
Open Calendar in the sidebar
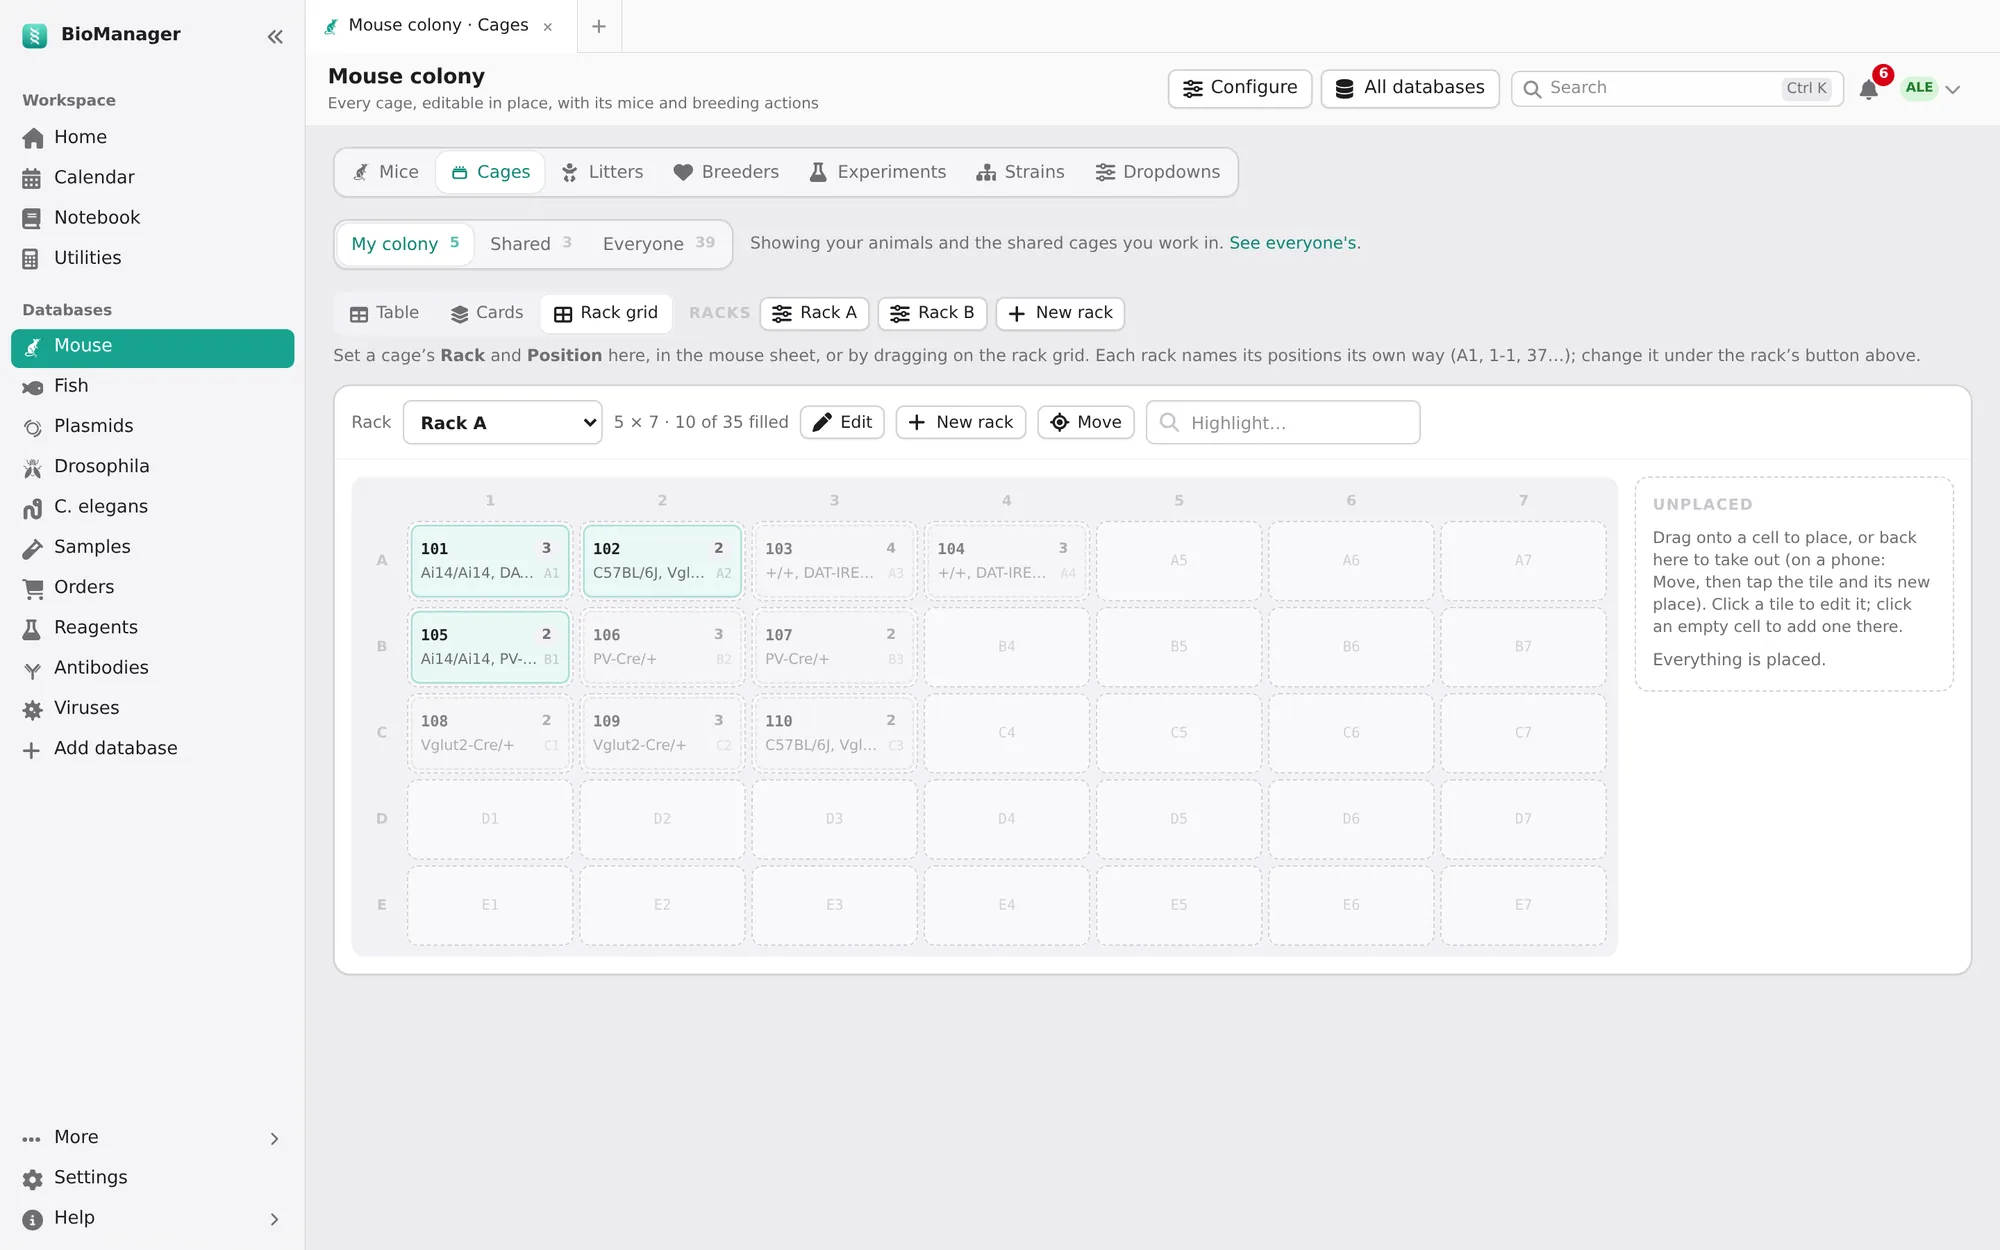click(152, 177)
